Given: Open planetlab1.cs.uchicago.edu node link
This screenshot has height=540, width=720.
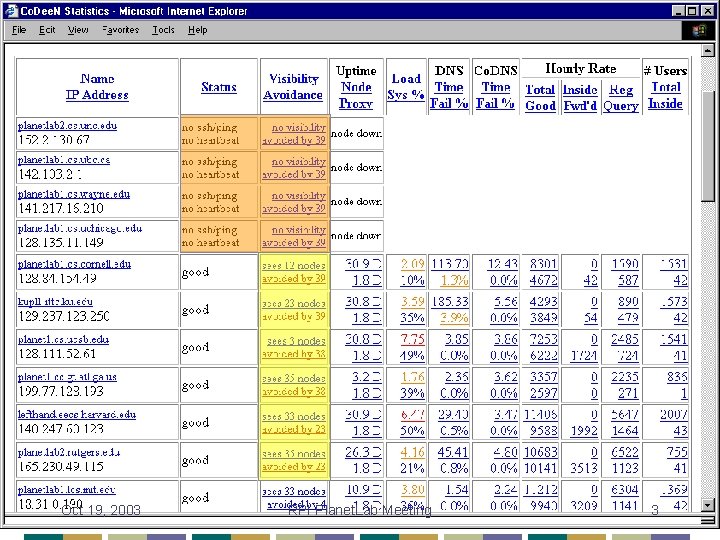Looking at the screenshot, I should coord(80,228).
